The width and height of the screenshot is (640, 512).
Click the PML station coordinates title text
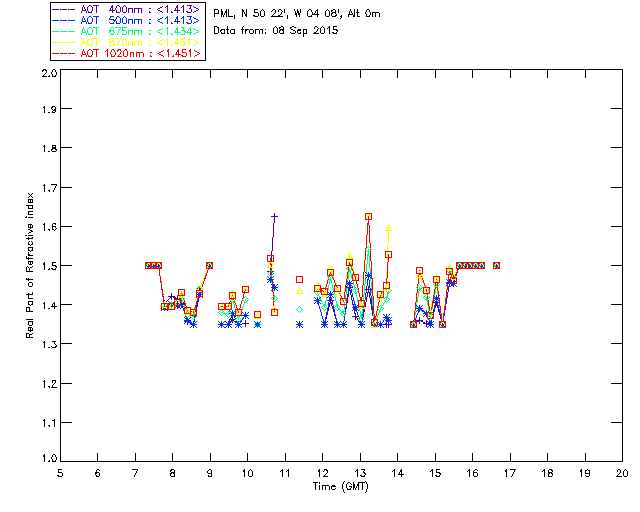[297, 14]
